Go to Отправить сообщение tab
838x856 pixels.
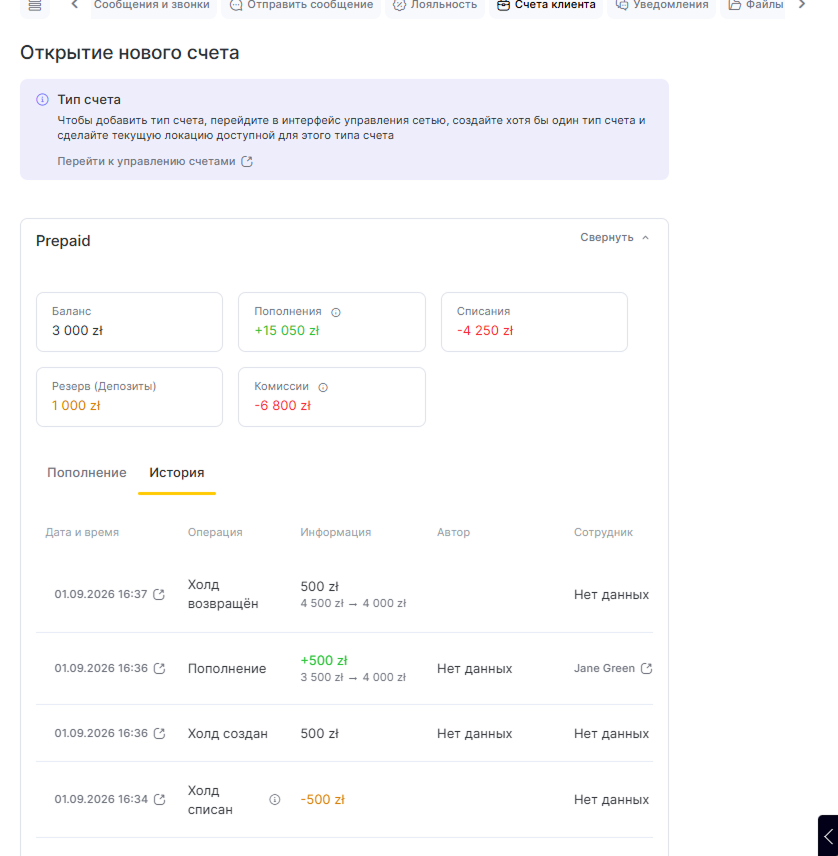pyautogui.click(x=301, y=6)
